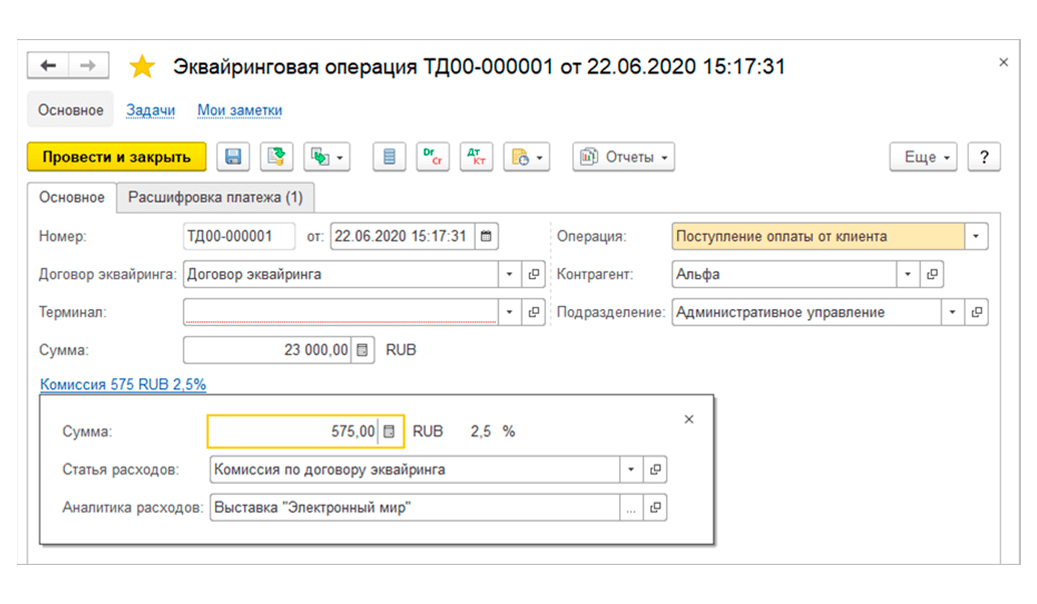Screen dimensions: 1037x604
Task: Open the Еще menu
Action: (x=923, y=157)
